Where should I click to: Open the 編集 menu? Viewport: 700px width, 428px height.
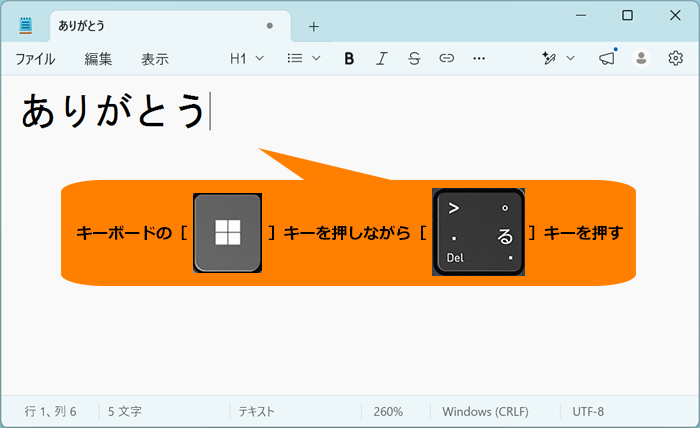tap(98, 59)
